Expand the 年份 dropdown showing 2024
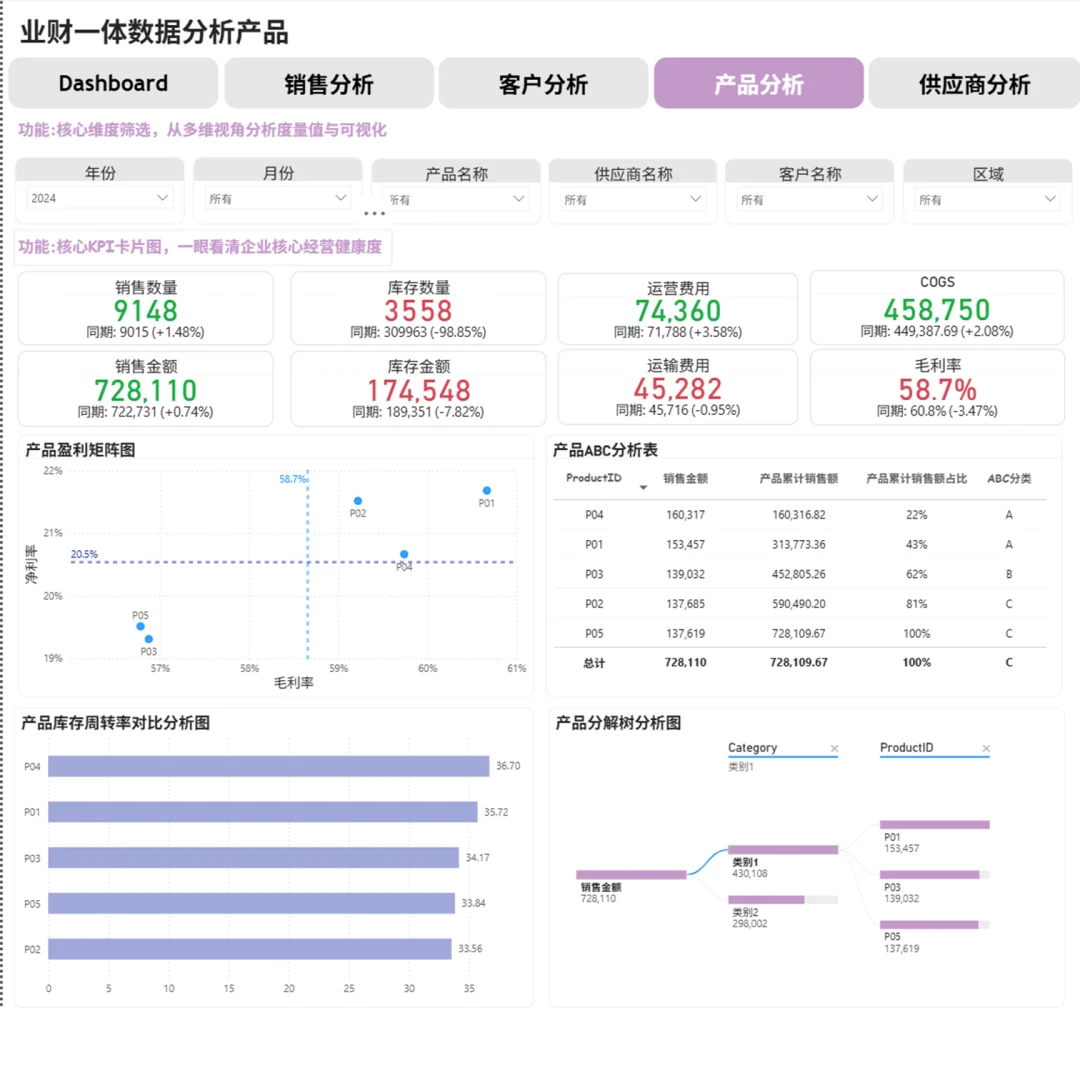This screenshot has width=1080, height=1080. tap(99, 198)
